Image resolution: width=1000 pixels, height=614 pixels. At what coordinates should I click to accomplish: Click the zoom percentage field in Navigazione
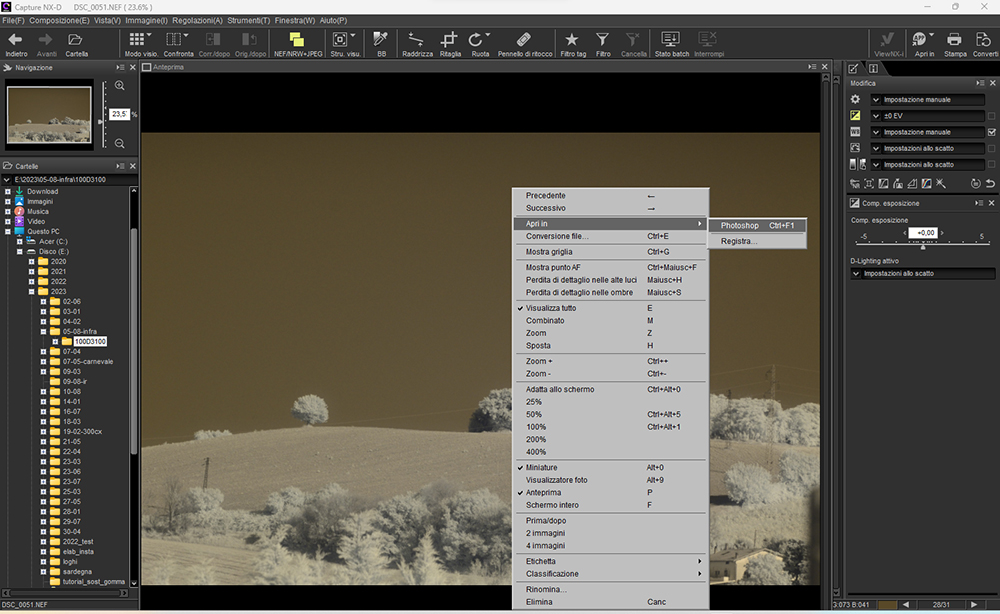[119, 114]
